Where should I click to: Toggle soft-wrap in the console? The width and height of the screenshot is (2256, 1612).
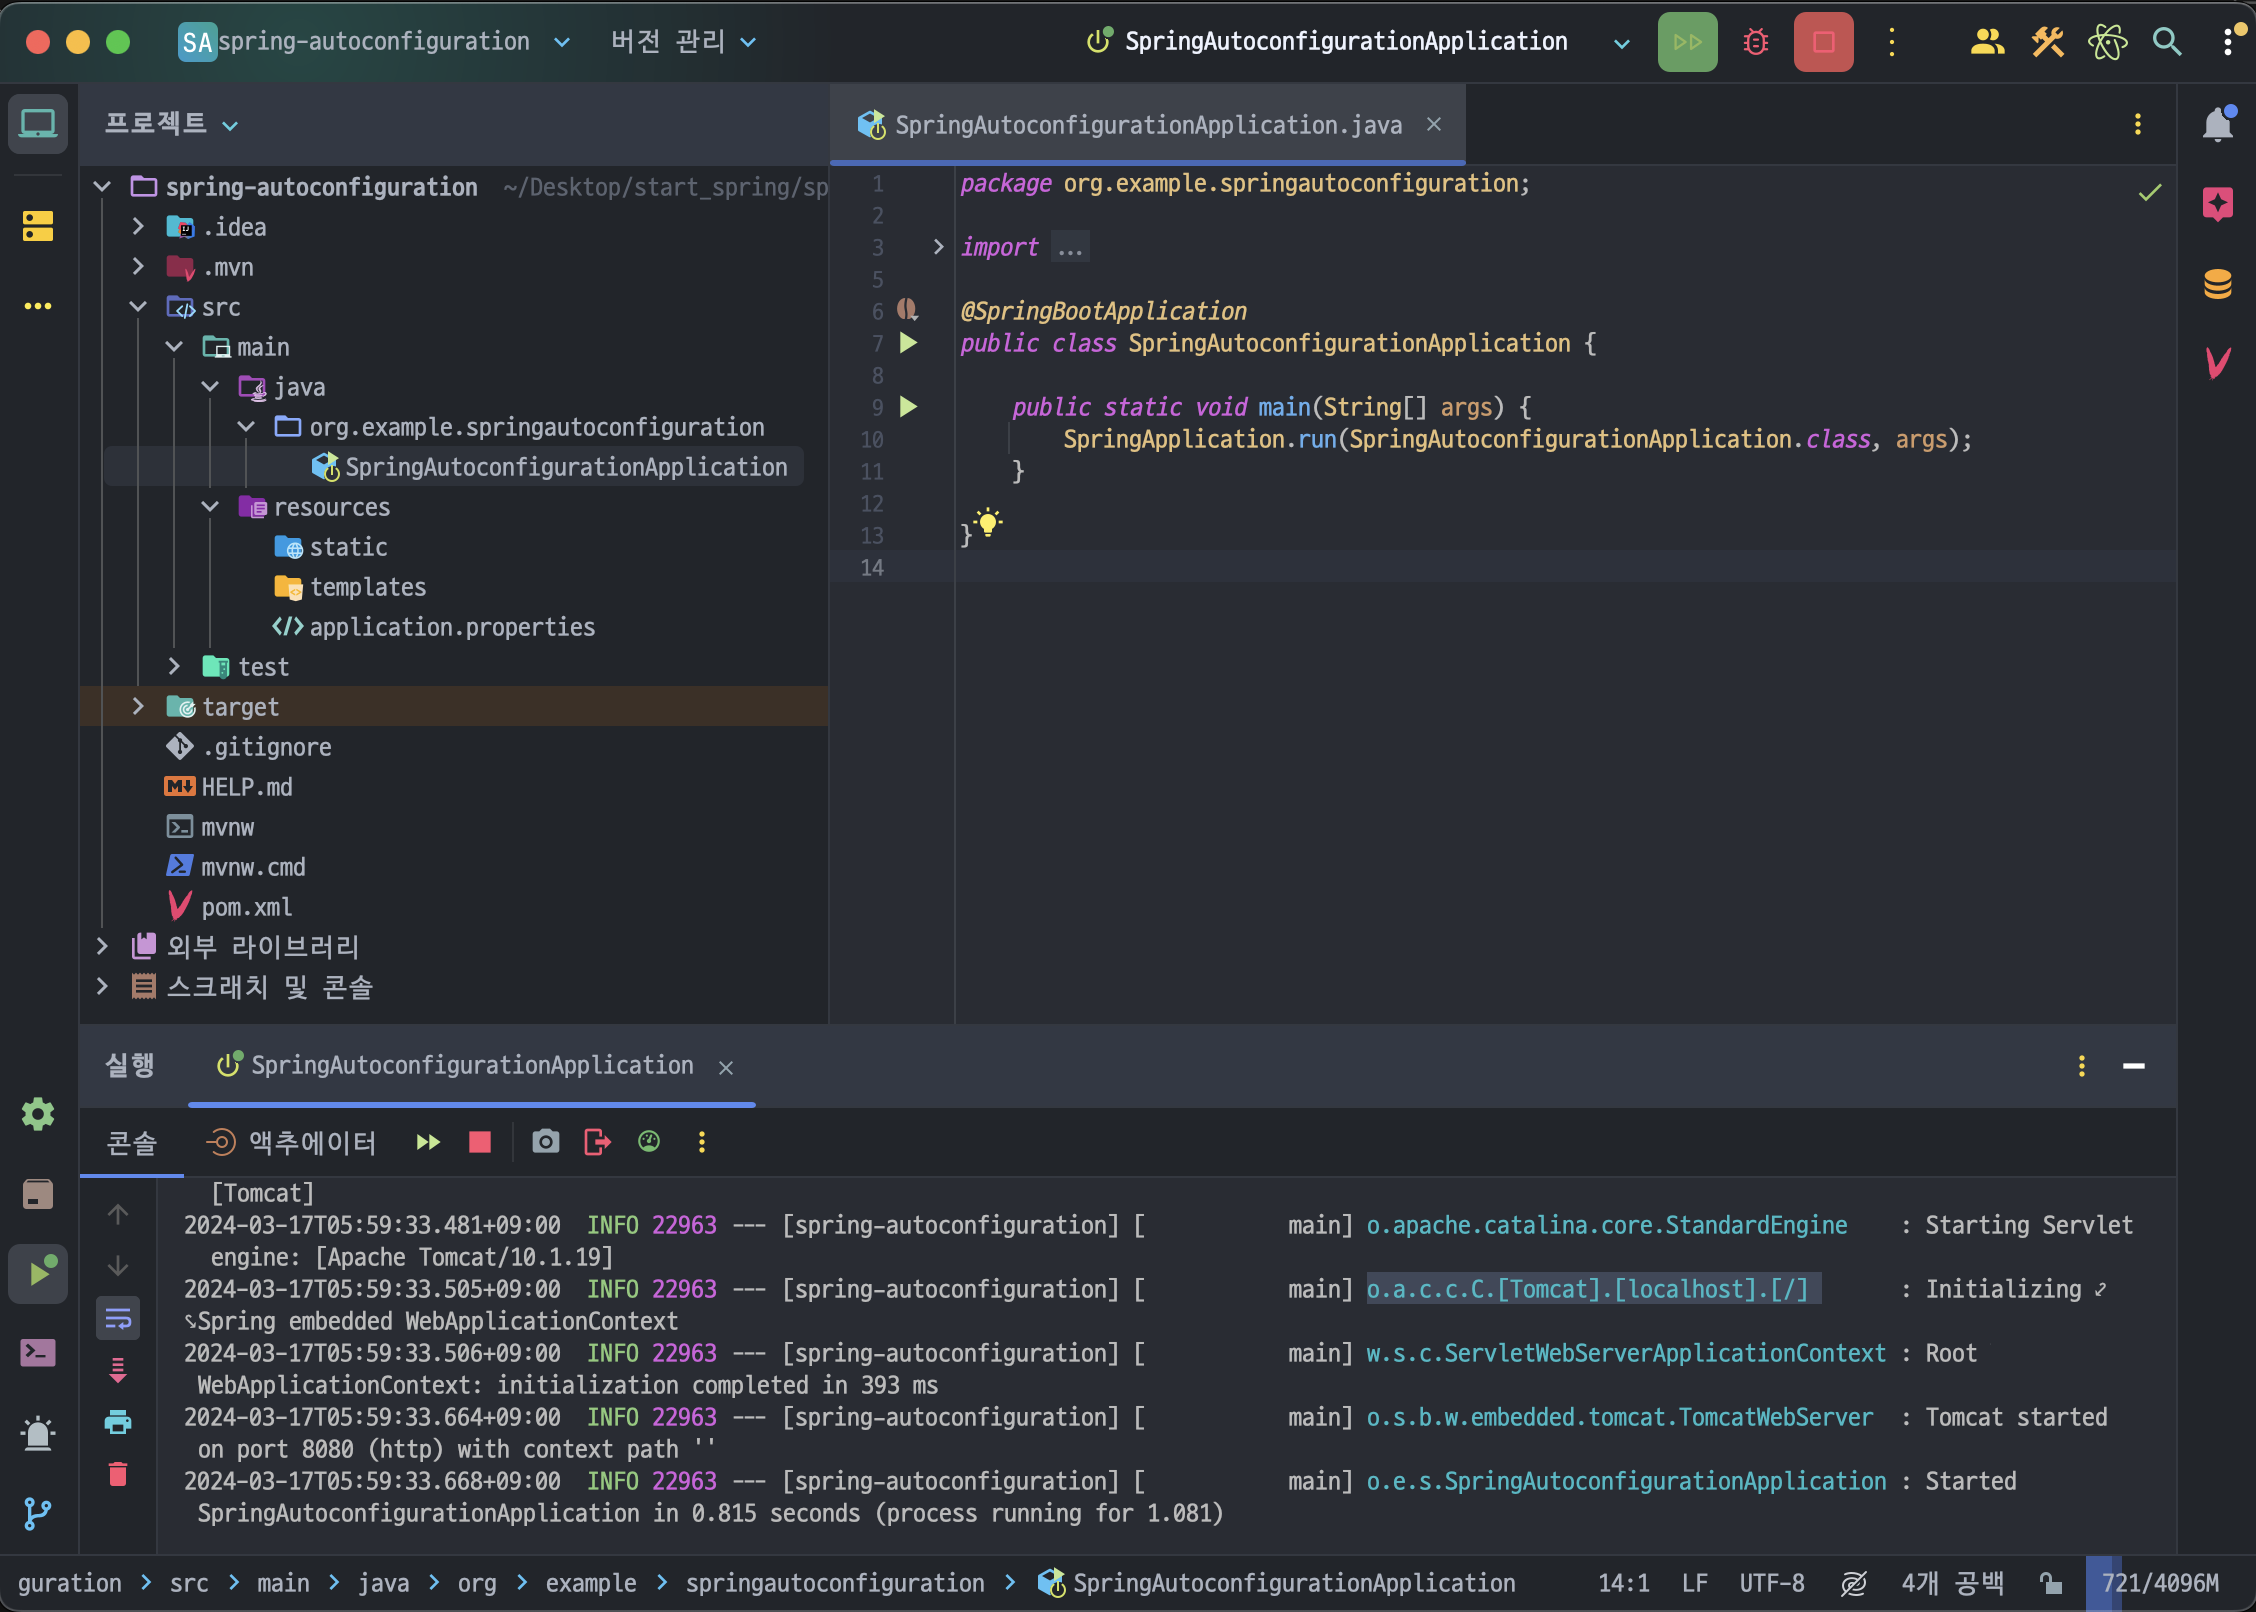point(118,1319)
